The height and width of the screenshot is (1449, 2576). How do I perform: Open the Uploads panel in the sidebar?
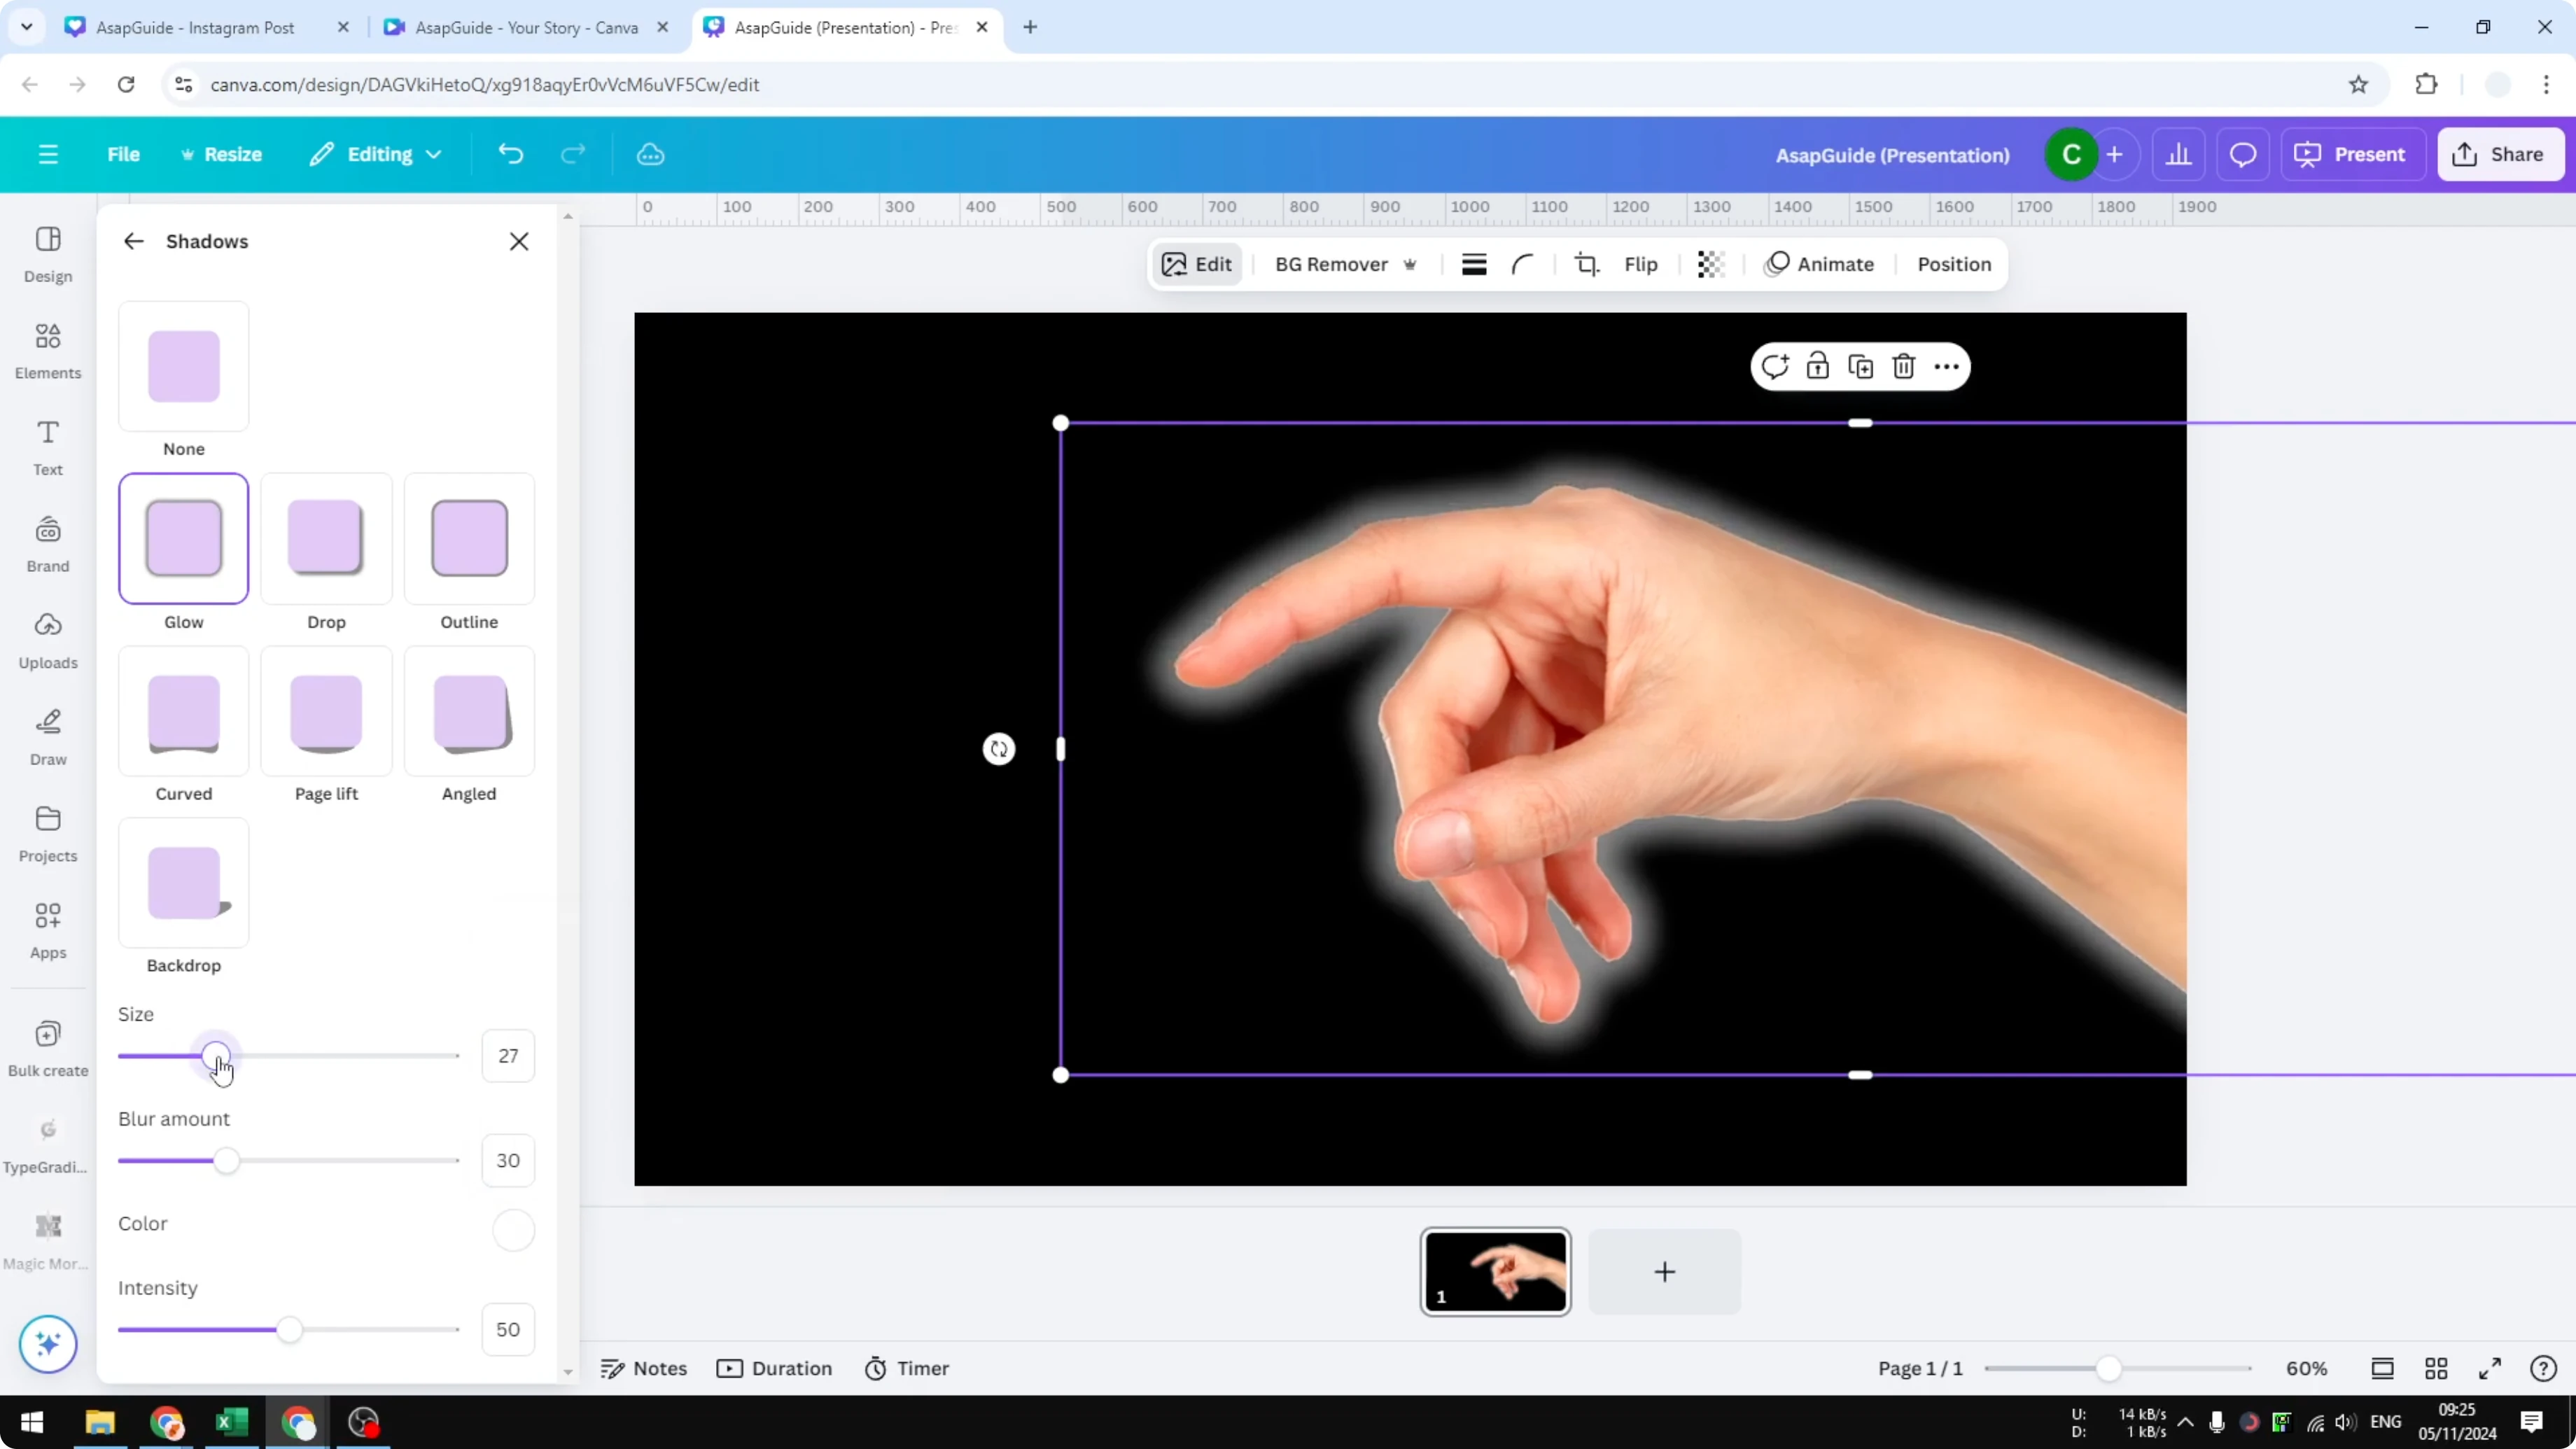coord(47,640)
